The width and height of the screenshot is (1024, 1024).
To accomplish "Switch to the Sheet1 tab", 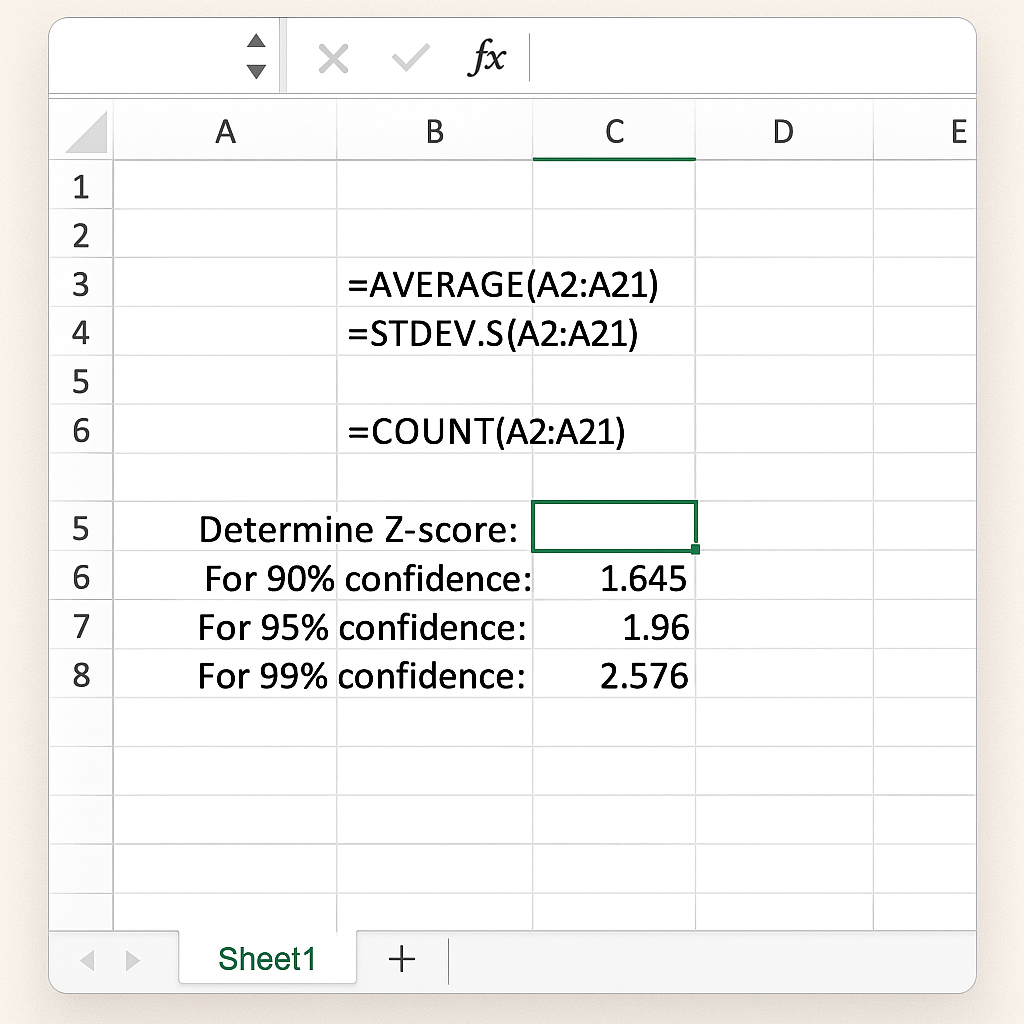I will pyautogui.click(x=267, y=960).
